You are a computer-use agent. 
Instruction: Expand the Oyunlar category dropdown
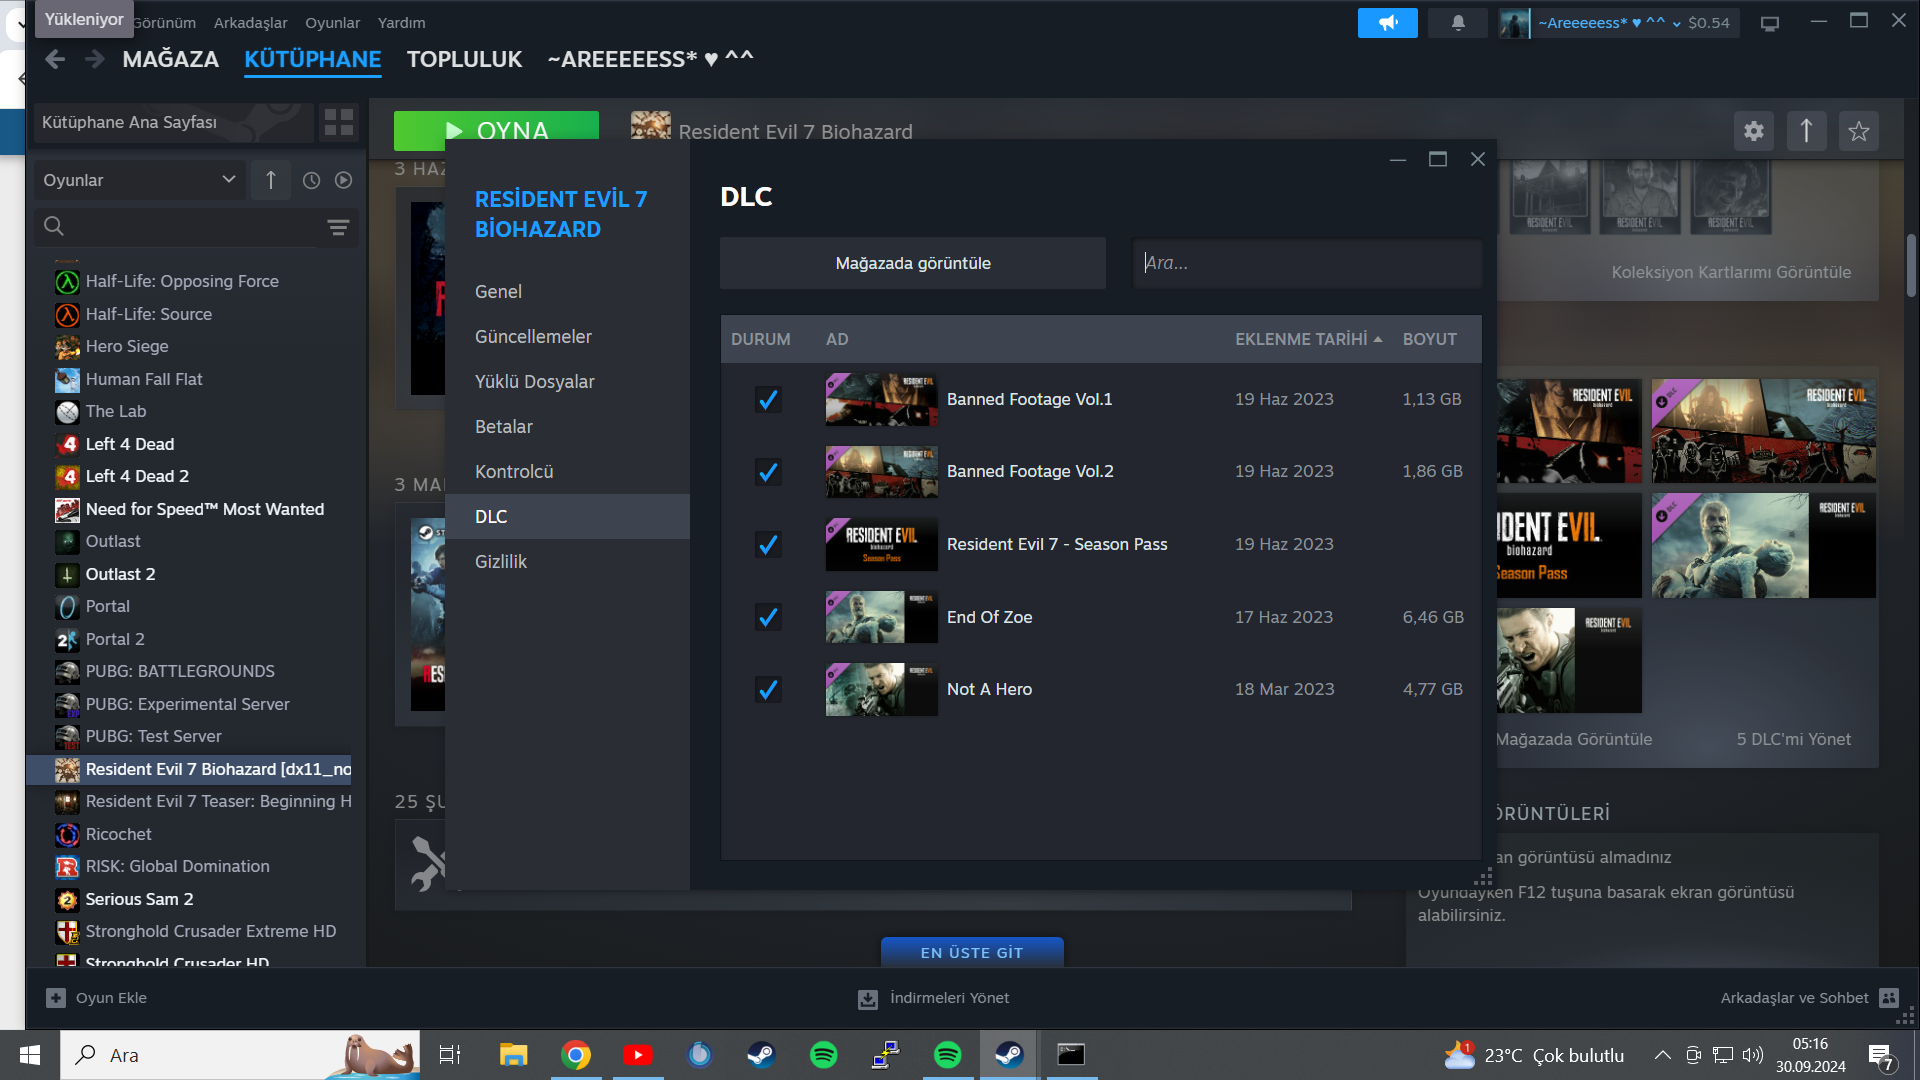[x=138, y=180]
